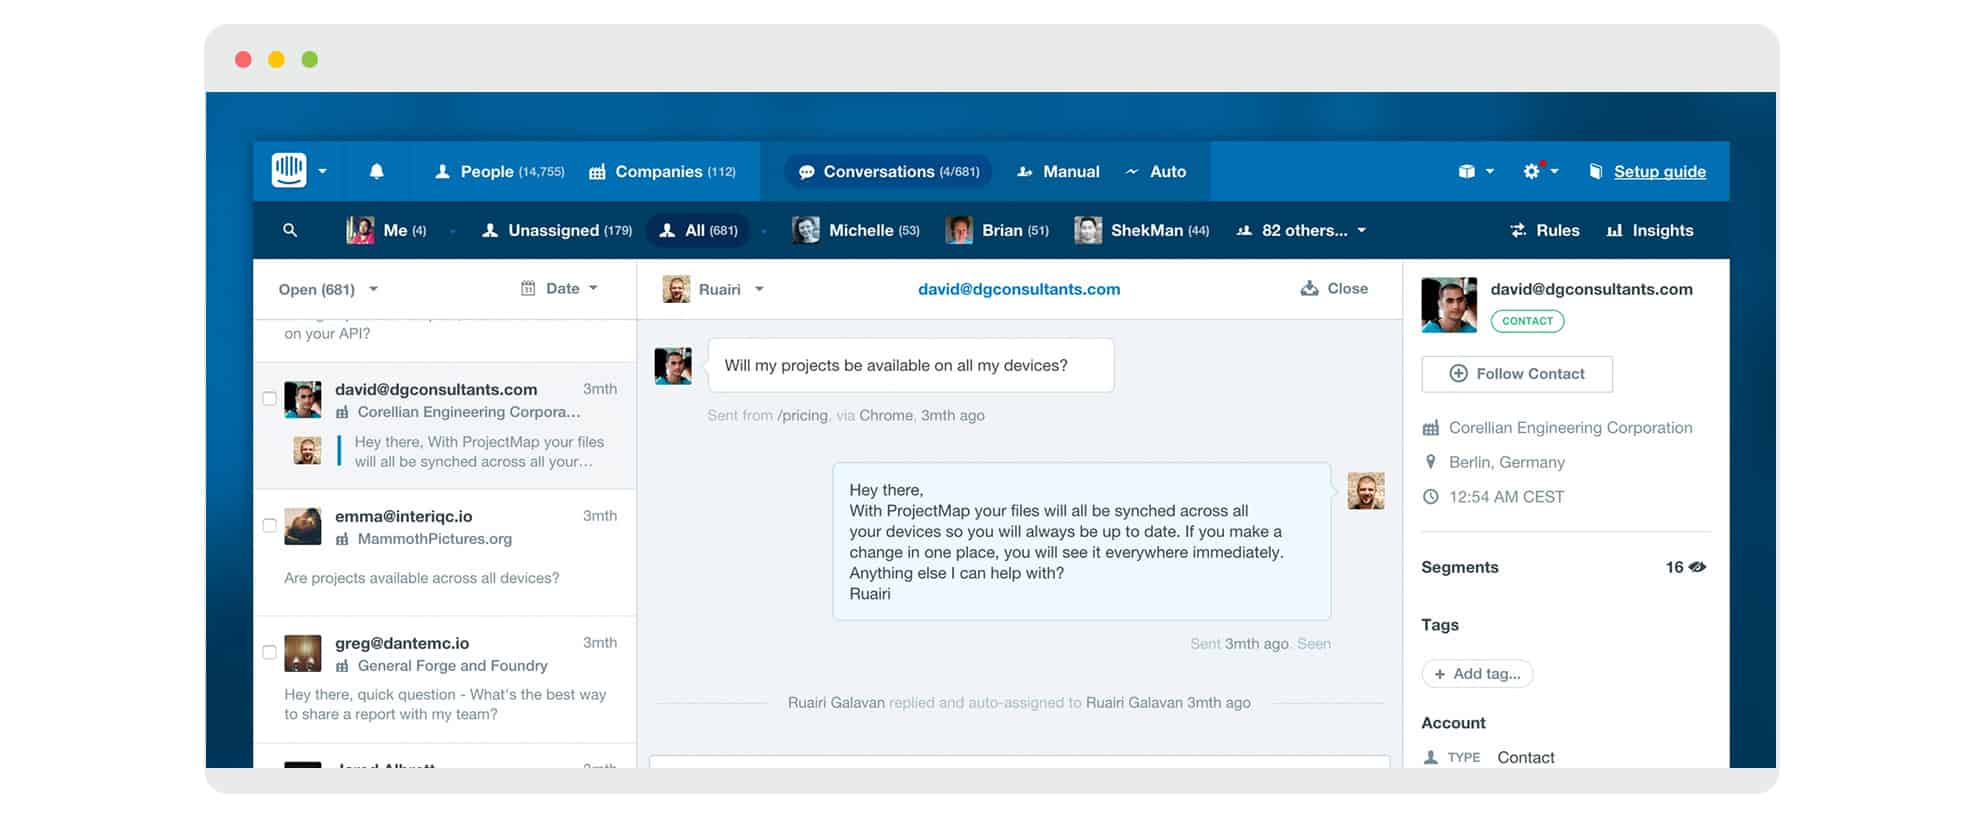Click the package box icon
The image size is (1984, 820).
click(1466, 171)
